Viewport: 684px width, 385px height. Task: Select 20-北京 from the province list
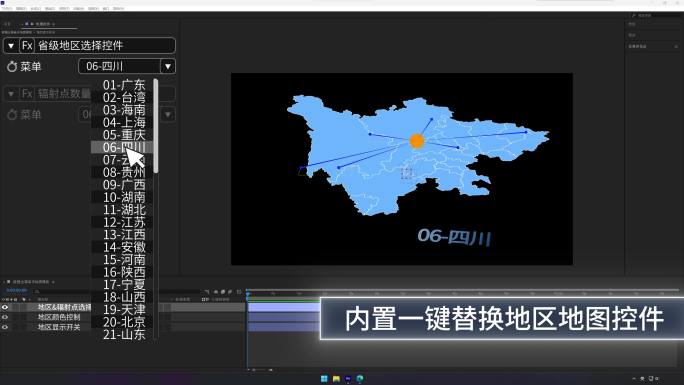click(x=123, y=322)
